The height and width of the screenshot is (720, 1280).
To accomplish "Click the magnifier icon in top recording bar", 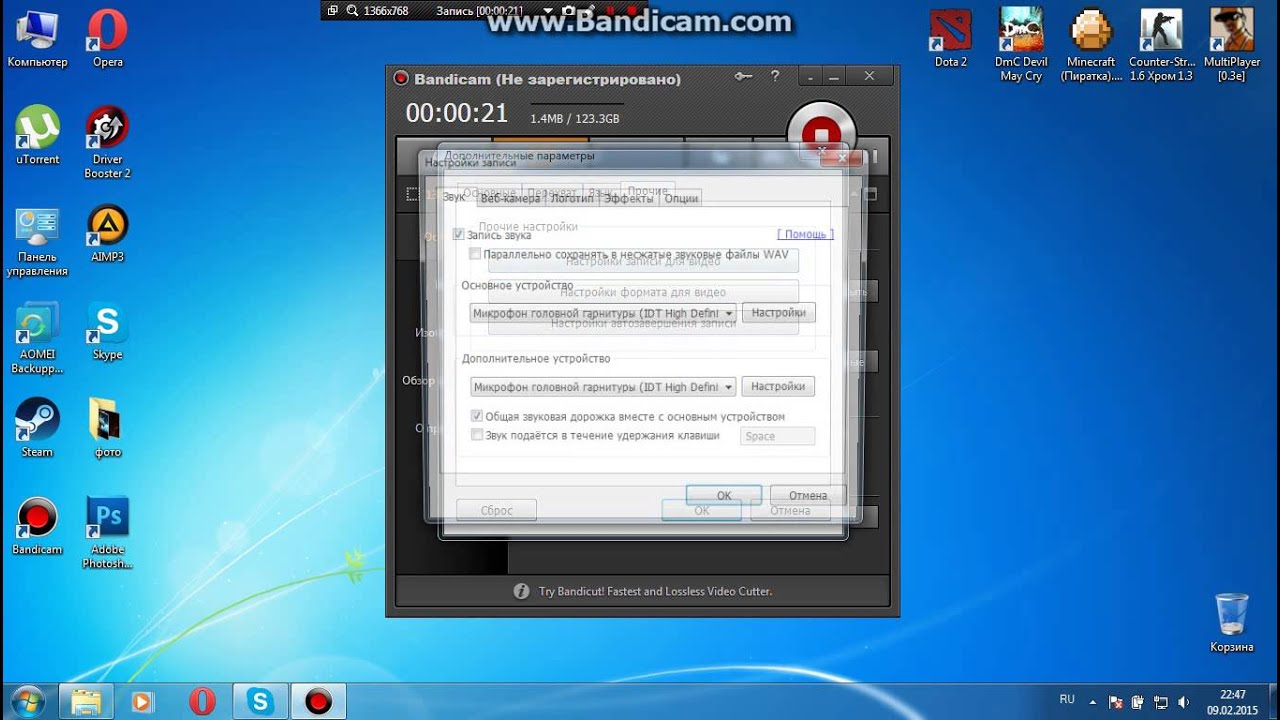I will point(352,11).
